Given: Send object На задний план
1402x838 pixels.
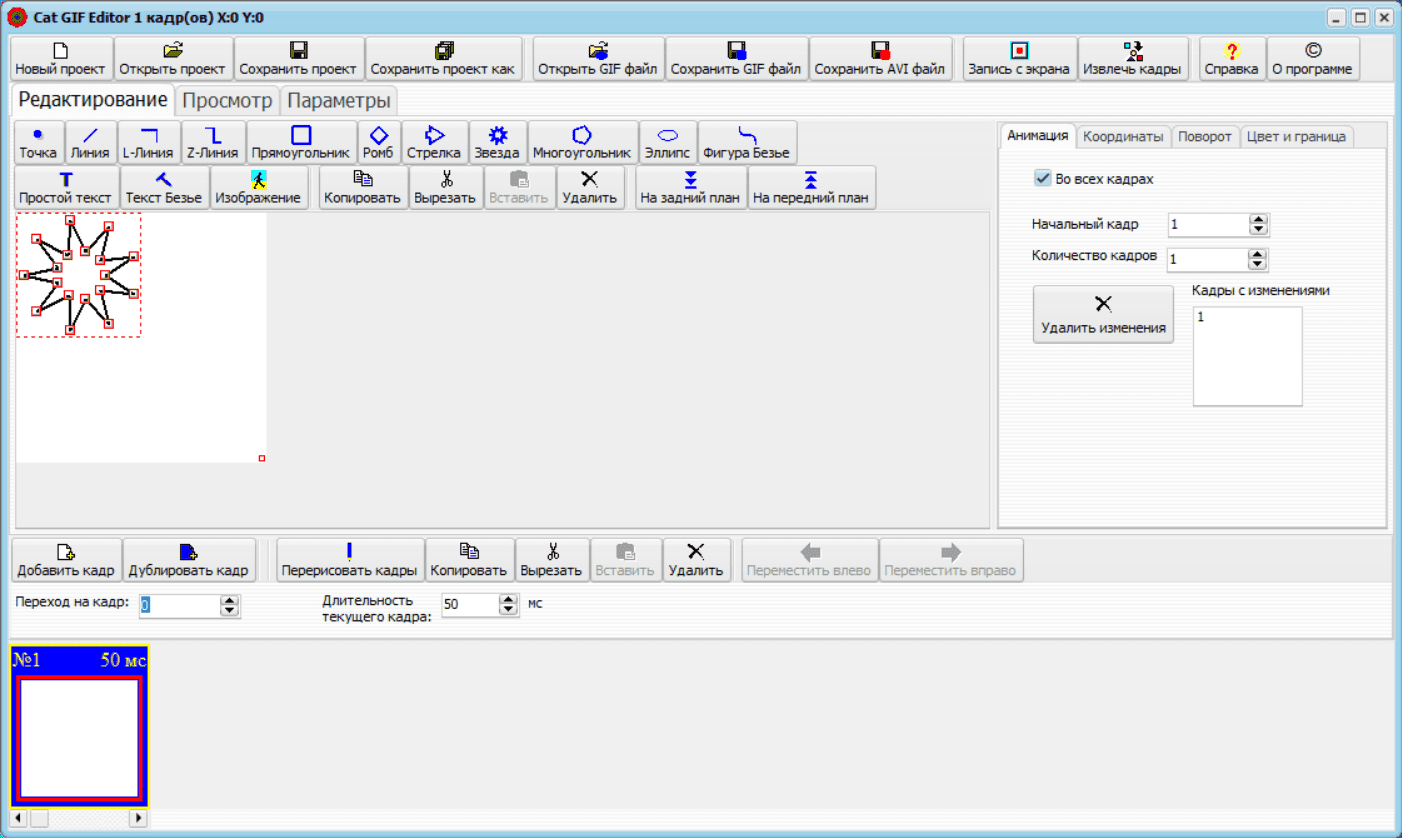Looking at the screenshot, I should (x=691, y=187).
